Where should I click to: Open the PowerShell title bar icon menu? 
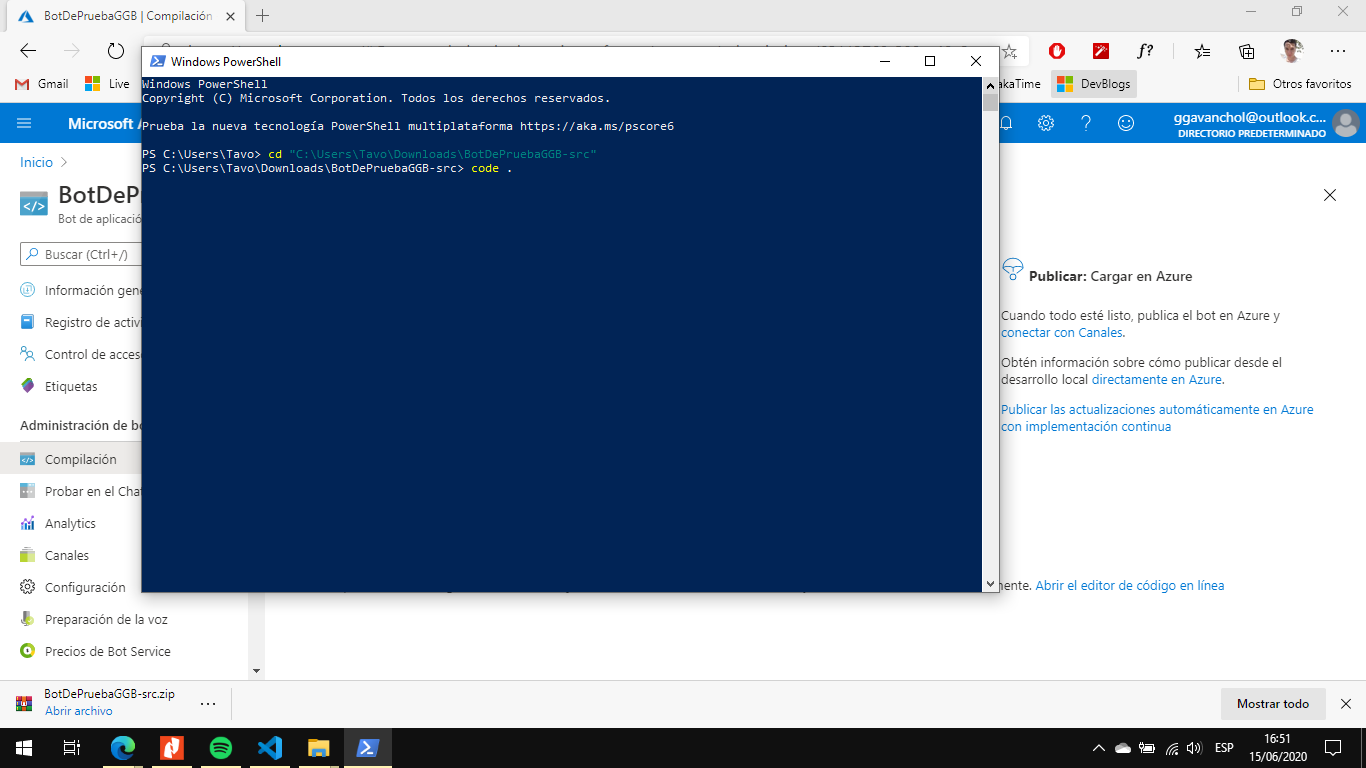tap(157, 61)
